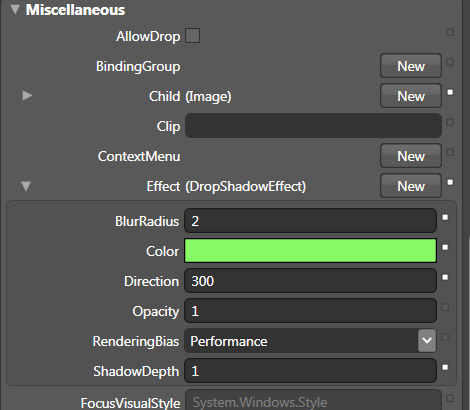The width and height of the screenshot is (470, 410).
Task: Click the property marker beside the Clip field
Action: click(450, 122)
